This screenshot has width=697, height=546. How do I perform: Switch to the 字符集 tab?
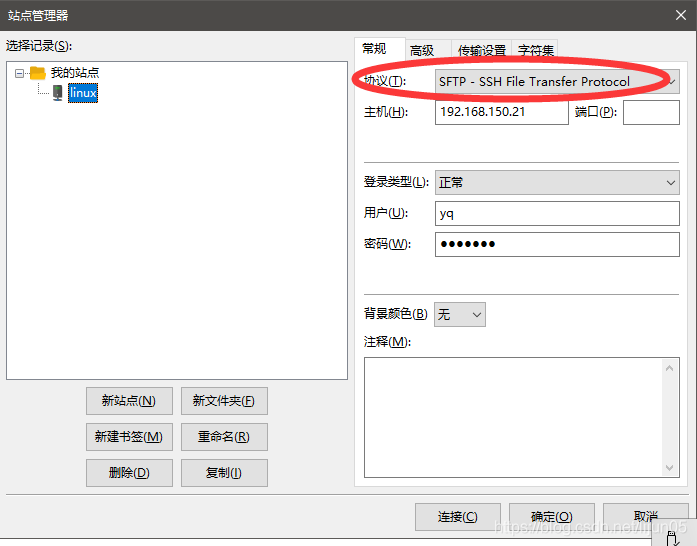coord(536,50)
